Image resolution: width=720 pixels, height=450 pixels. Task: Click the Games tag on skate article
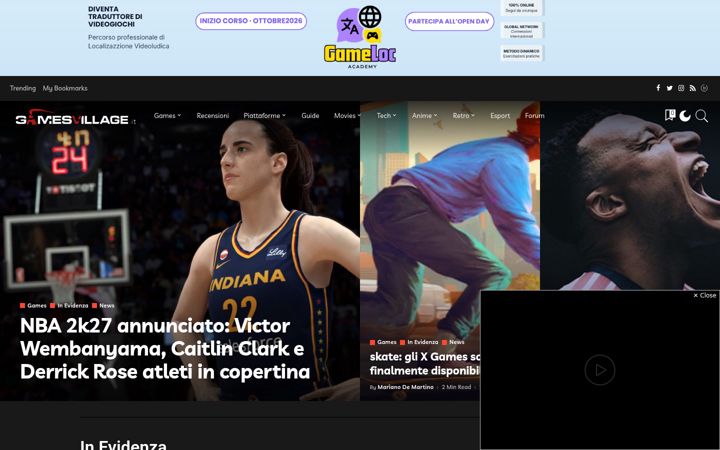pyautogui.click(x=383, y=342)
